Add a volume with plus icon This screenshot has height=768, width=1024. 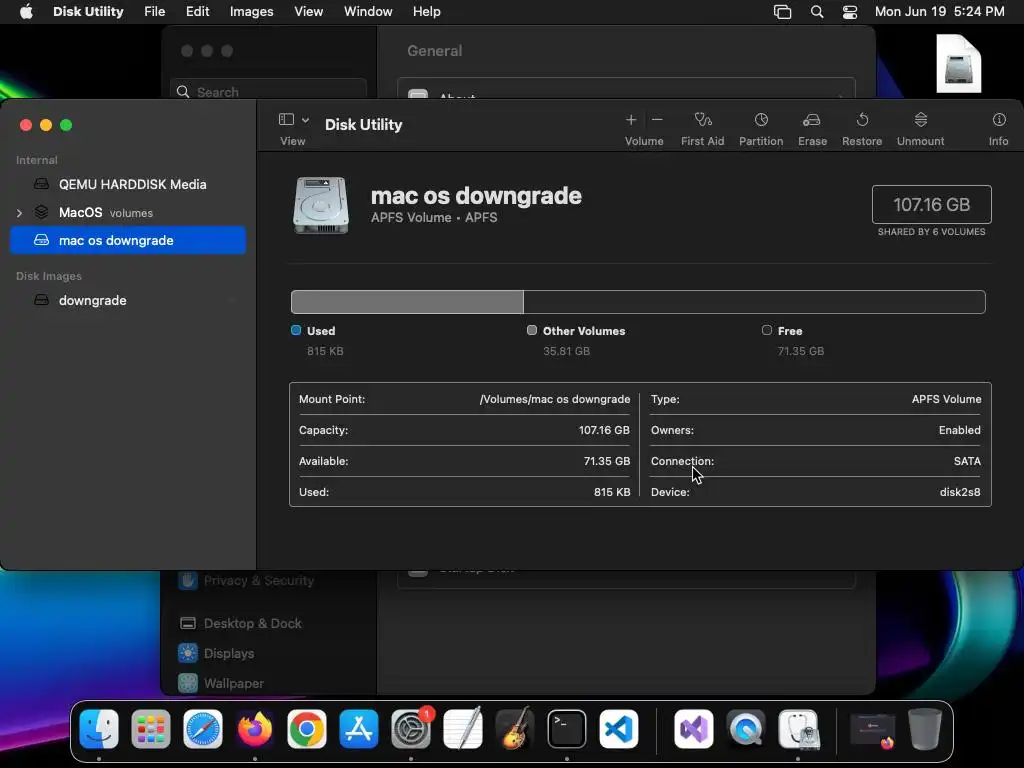coord(631,120)
